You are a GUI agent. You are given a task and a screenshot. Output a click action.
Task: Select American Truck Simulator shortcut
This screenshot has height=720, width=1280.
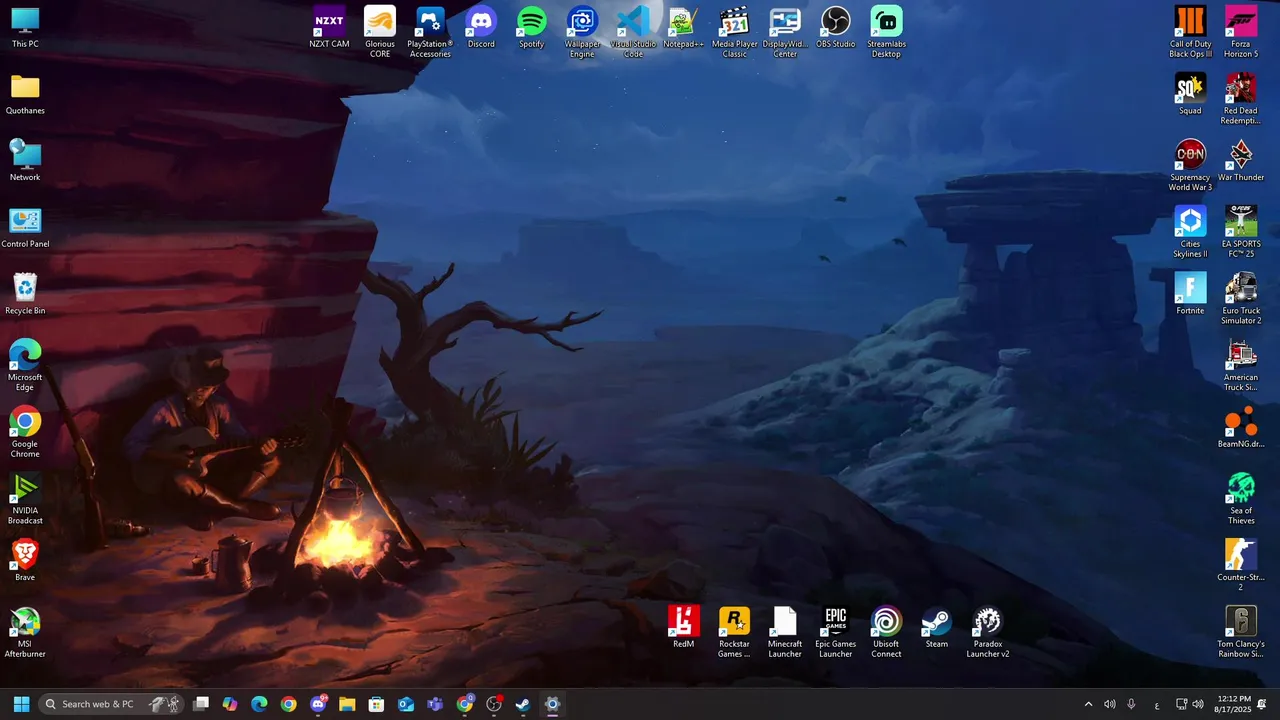pyautogui.click(x=1241, y=365)
